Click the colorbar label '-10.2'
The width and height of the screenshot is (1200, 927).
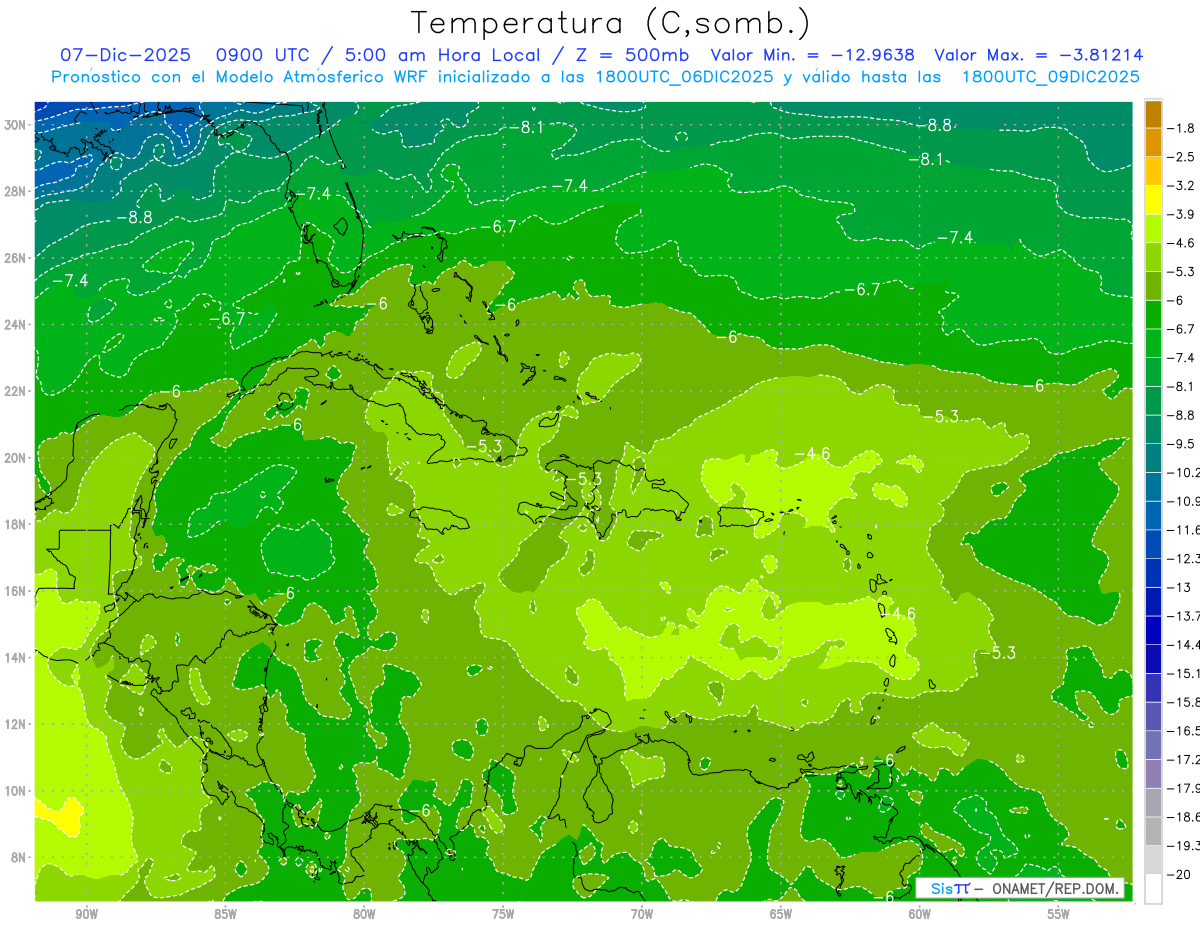pyautogui.click(x=1183, y=472)
